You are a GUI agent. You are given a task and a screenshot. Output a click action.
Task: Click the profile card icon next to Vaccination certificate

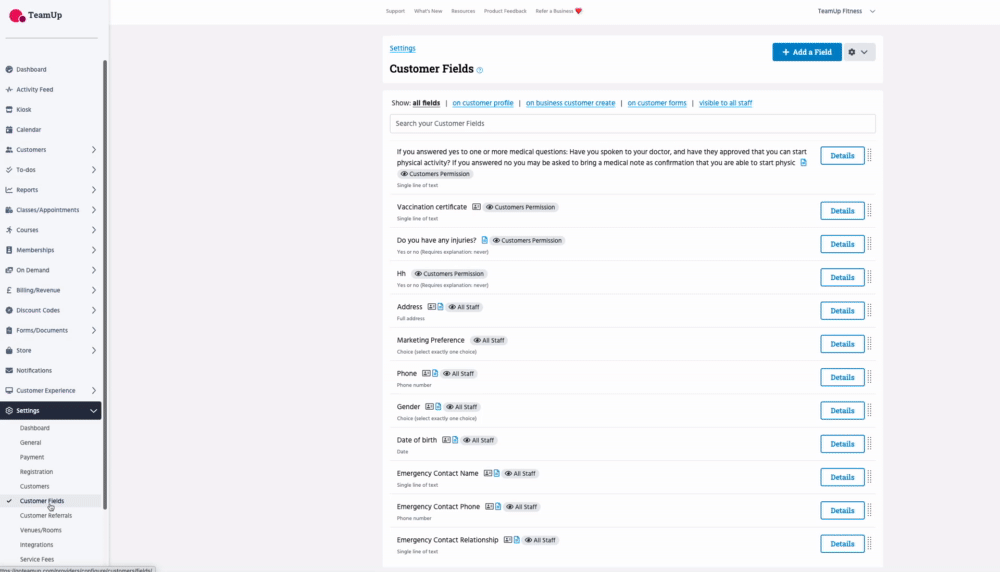pyautogui.click(x=476, y=207)
